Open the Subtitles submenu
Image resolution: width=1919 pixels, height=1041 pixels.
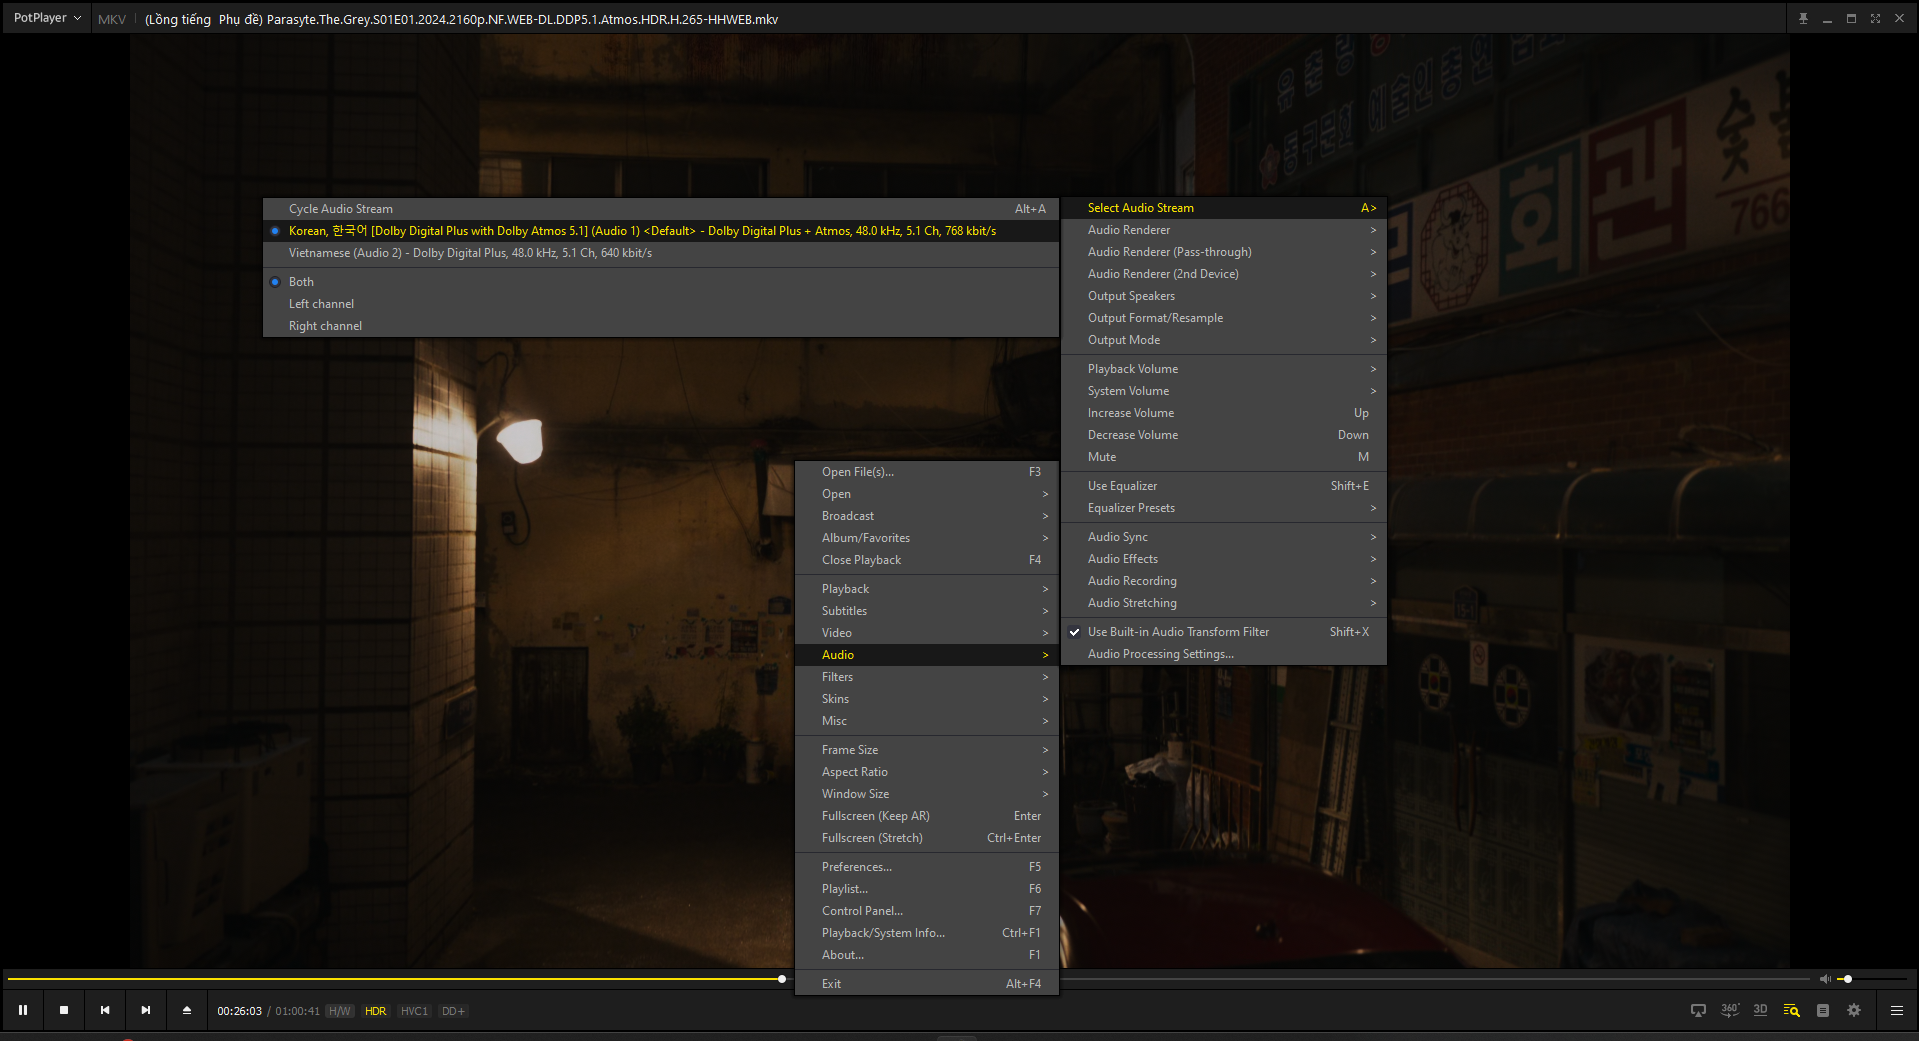(x=927, y=611)
